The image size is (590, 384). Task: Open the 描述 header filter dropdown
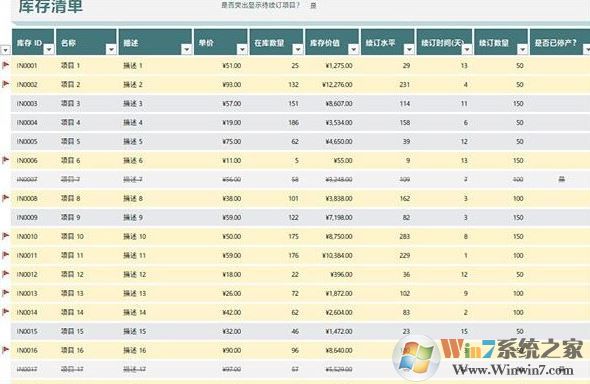pyautogui.click(x=187, y=49)
